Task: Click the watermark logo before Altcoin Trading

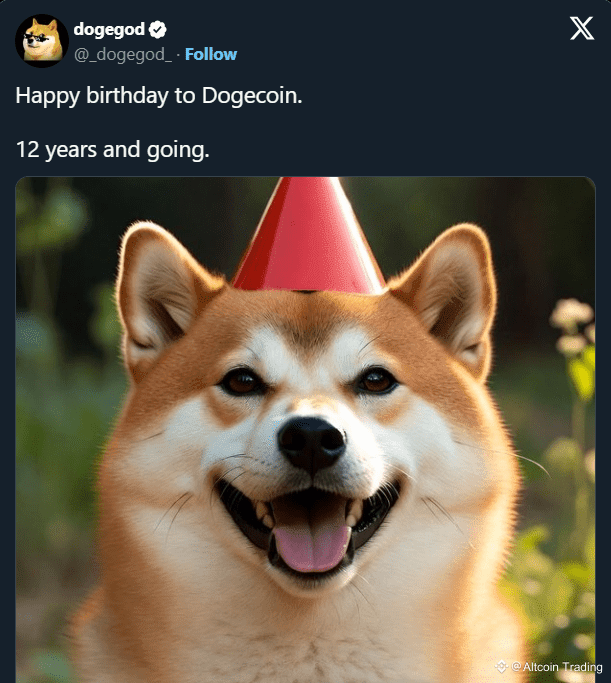Action: (502, 666)
